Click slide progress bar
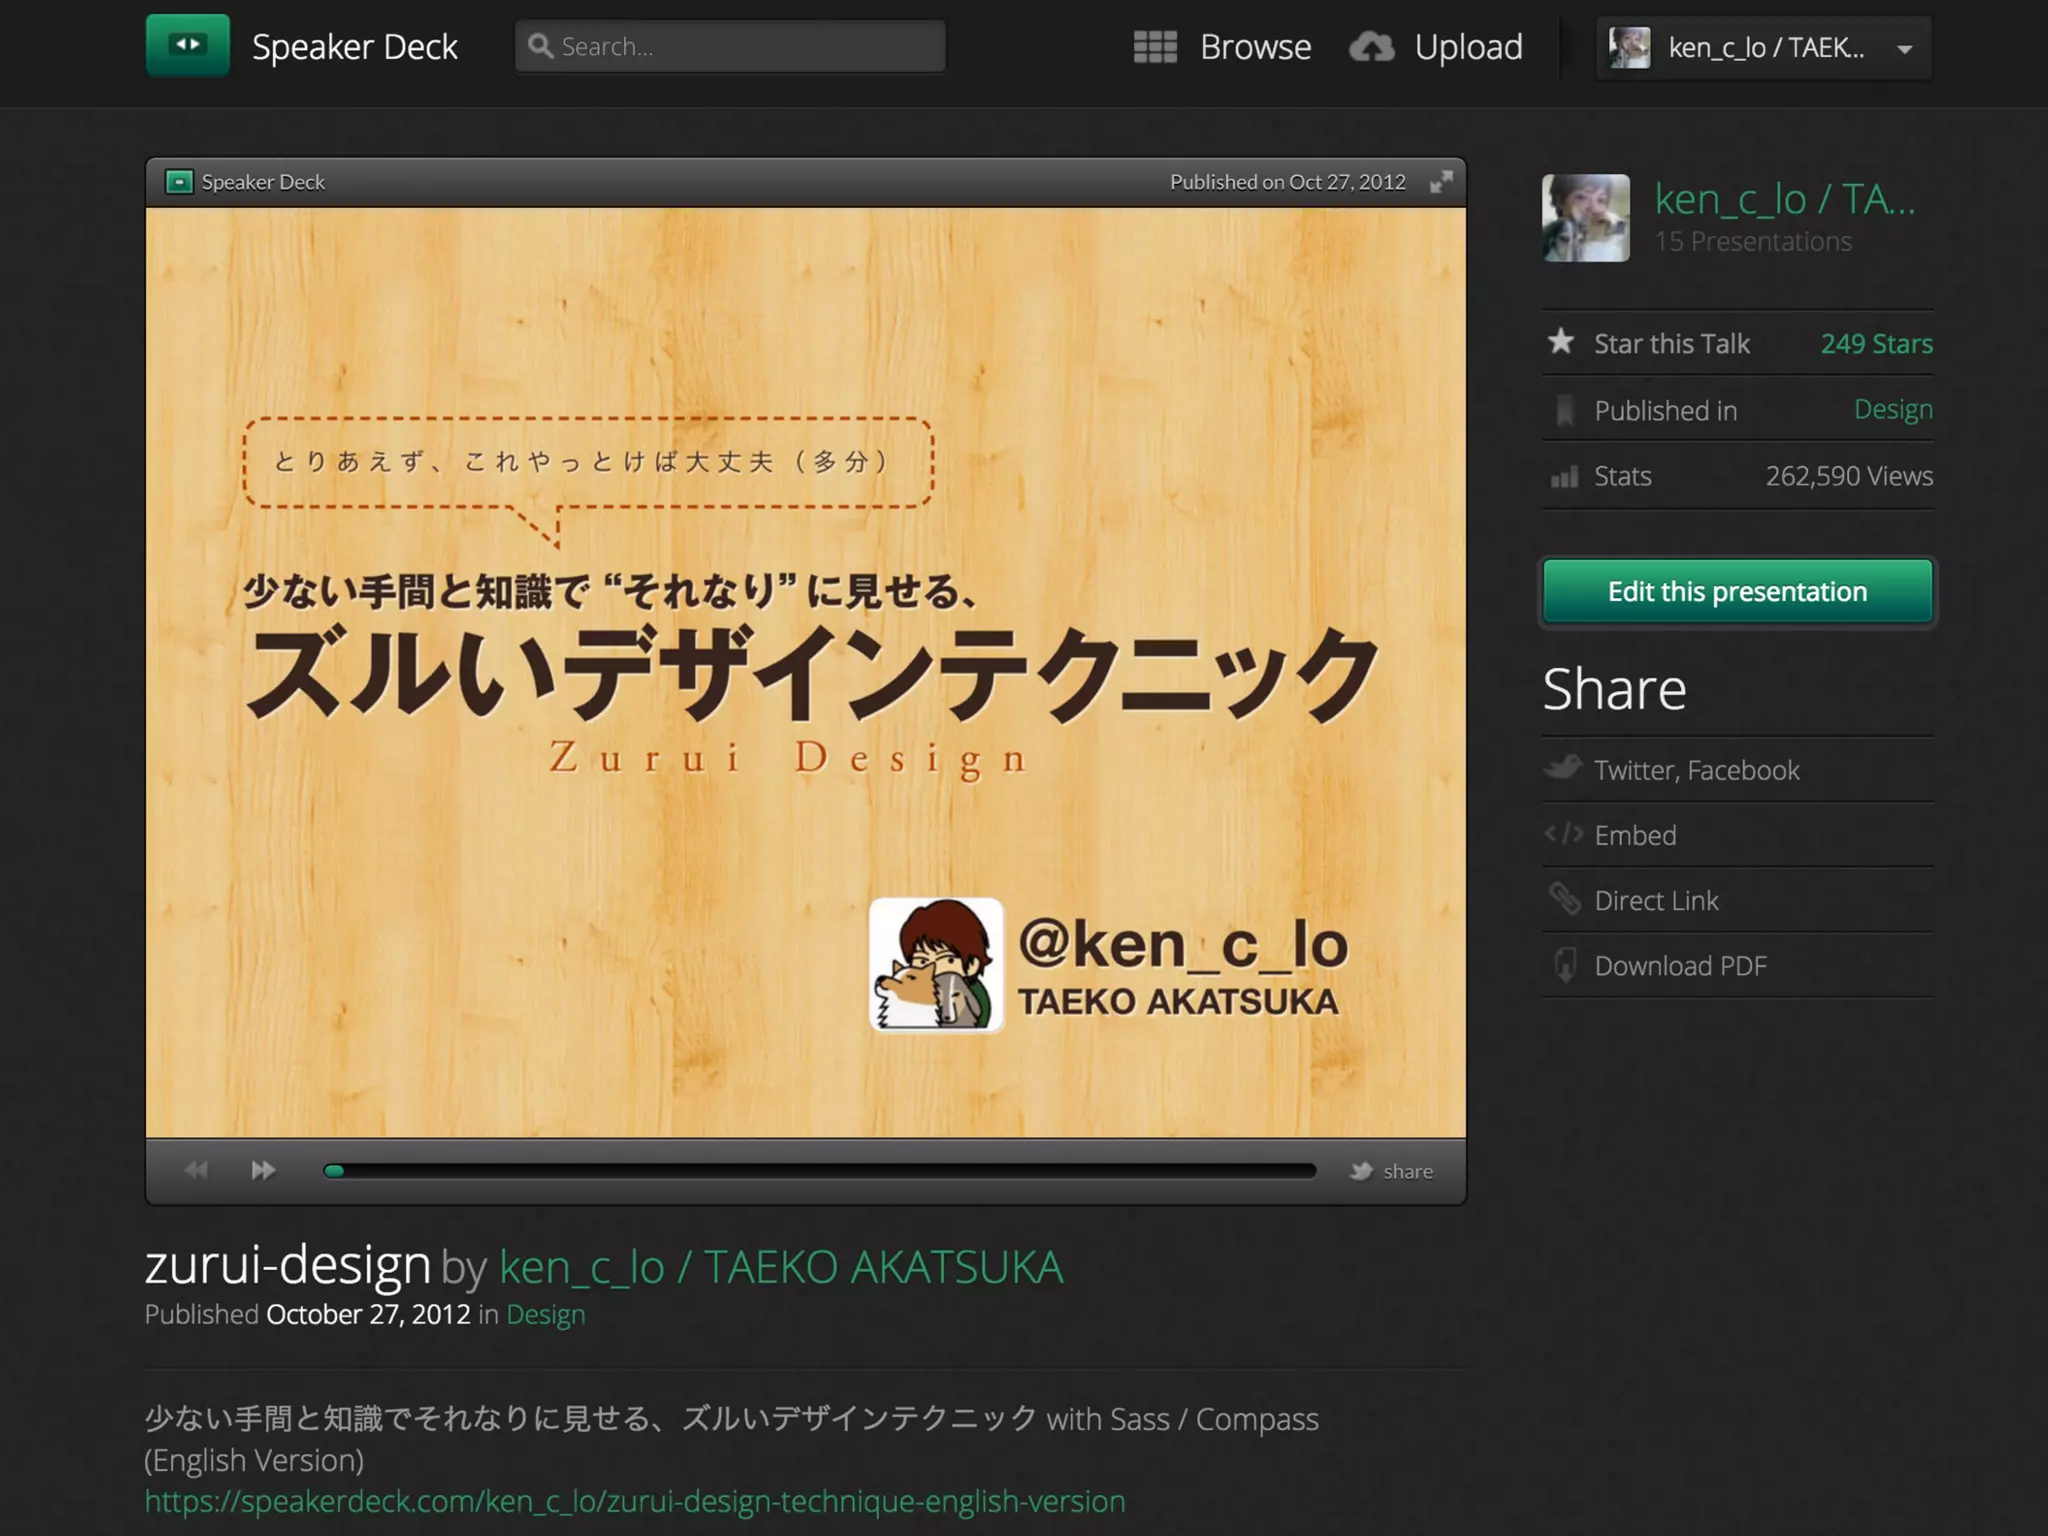This screenshot has height=1536, width=2048. click(x=820, y=1171)
